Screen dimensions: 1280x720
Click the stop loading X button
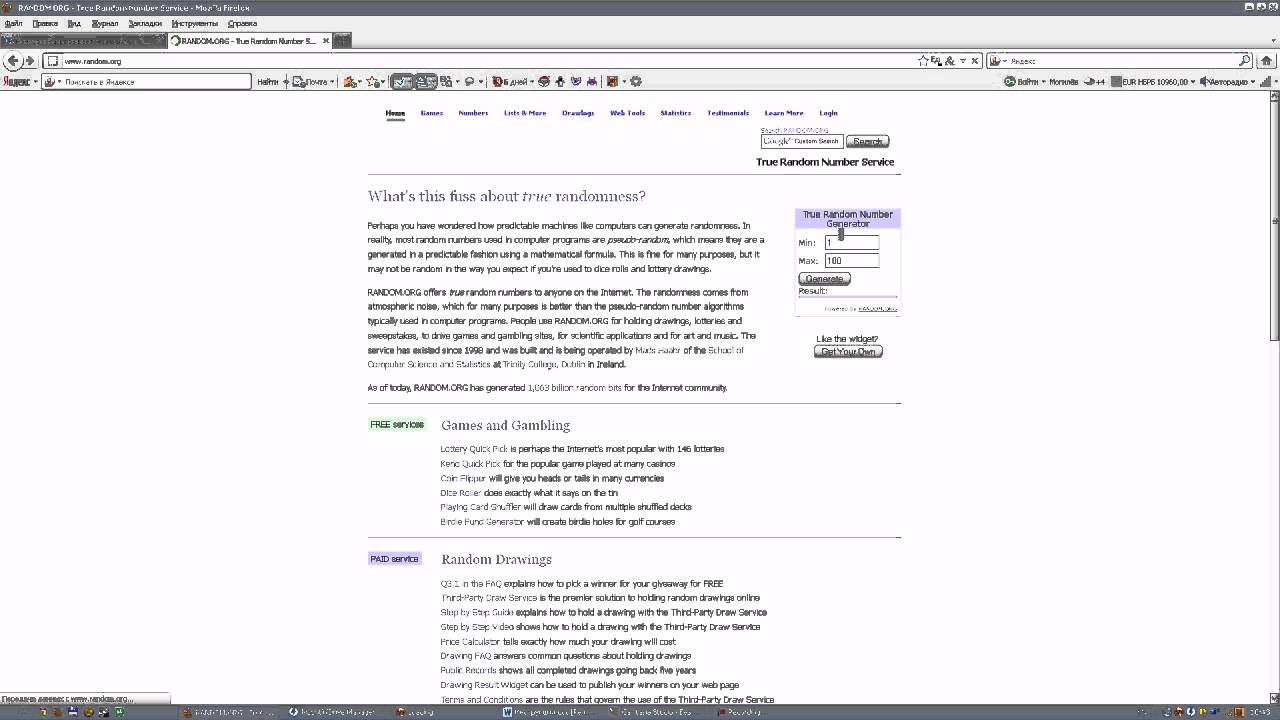pos(975,61)
